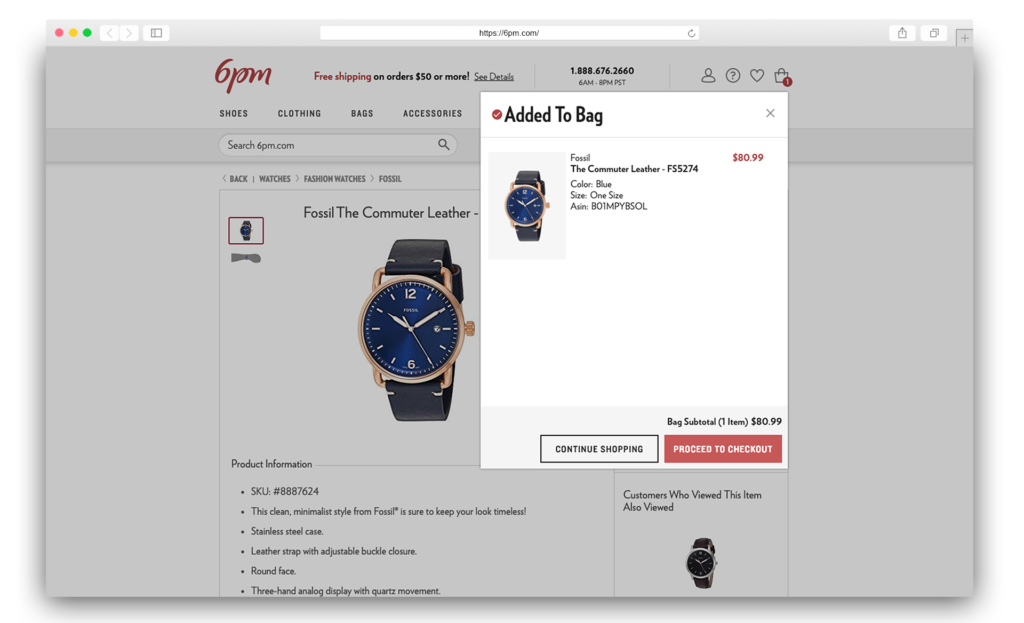Open the shopping bag icon
The width and height of the screenshot is (1024, 623).
point(782,76)
